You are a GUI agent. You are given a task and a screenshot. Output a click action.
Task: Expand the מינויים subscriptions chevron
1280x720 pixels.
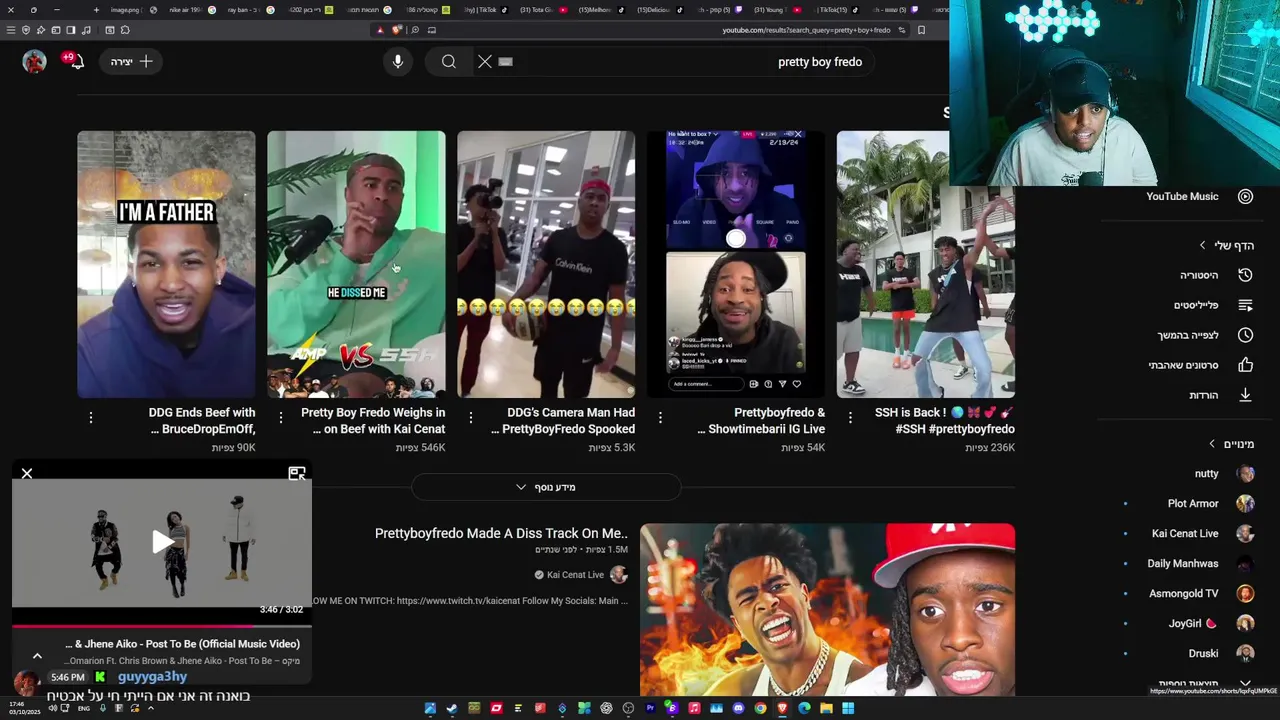[x=1212, y=444]
